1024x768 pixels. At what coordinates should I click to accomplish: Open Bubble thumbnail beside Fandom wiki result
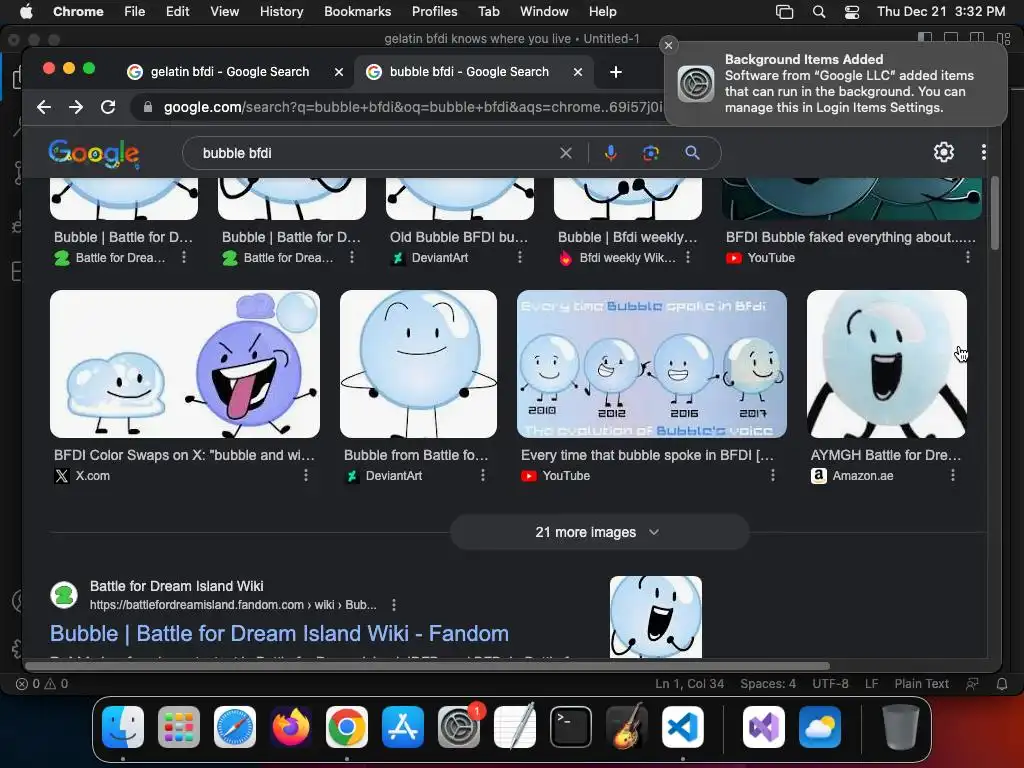656,616
